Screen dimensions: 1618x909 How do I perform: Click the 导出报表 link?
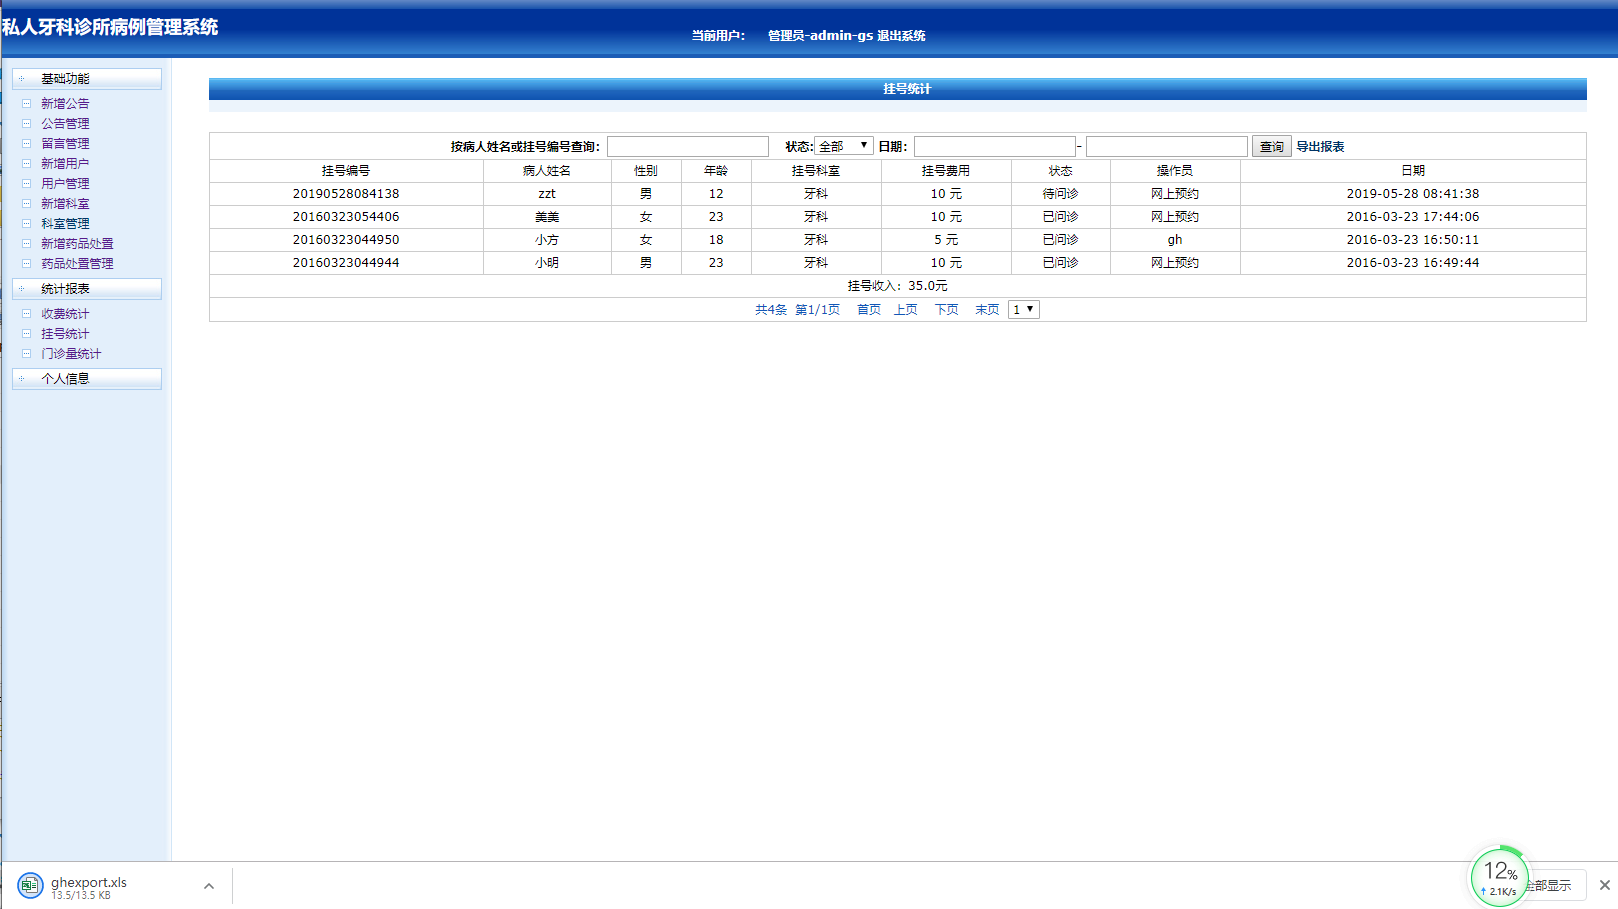point(1320,147)
